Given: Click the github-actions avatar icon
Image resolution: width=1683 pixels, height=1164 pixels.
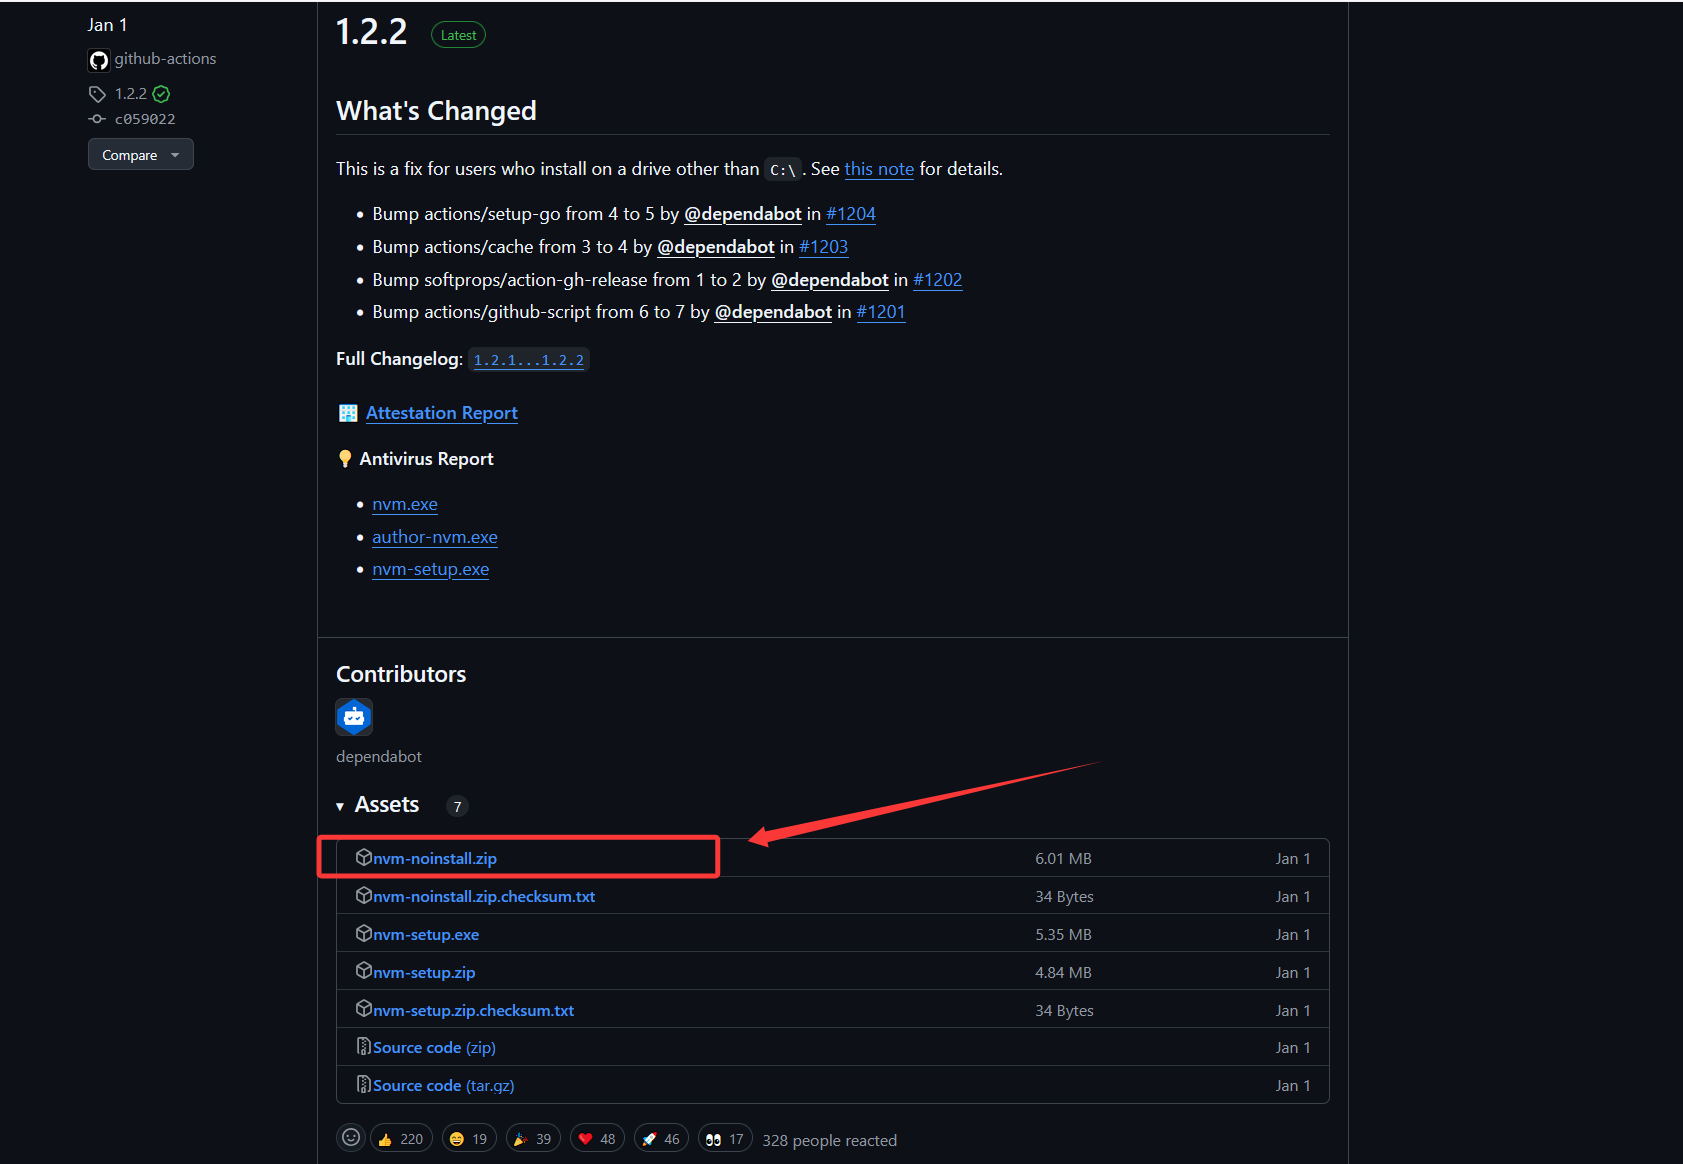Looking at the screenshot, I should [98, 60].
